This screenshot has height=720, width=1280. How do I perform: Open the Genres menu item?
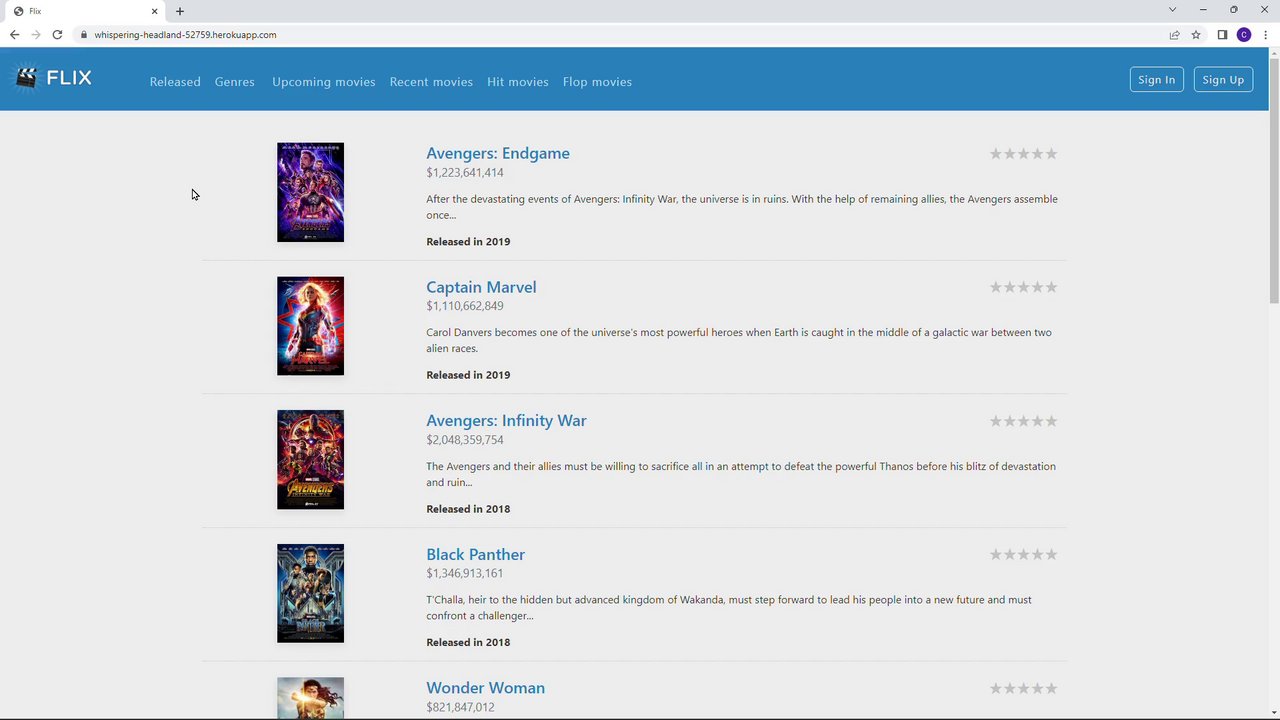coord(235,82)
